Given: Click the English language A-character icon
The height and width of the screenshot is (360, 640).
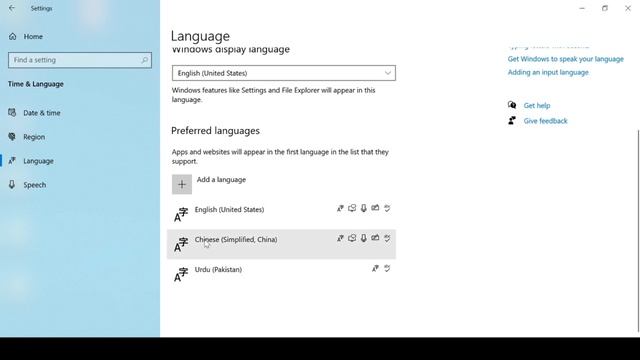Looking at the screenshot, I should 181,214.
